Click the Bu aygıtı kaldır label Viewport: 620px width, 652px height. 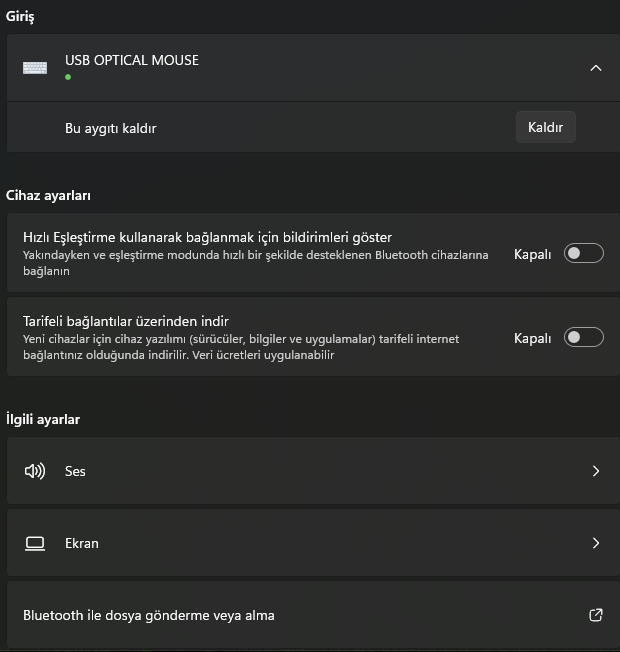[x=110, y=128]
